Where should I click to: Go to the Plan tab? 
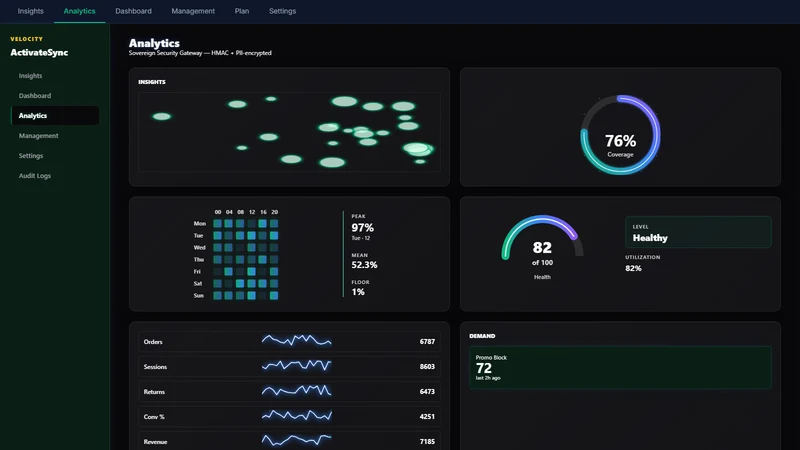click(x=242, y=11)
